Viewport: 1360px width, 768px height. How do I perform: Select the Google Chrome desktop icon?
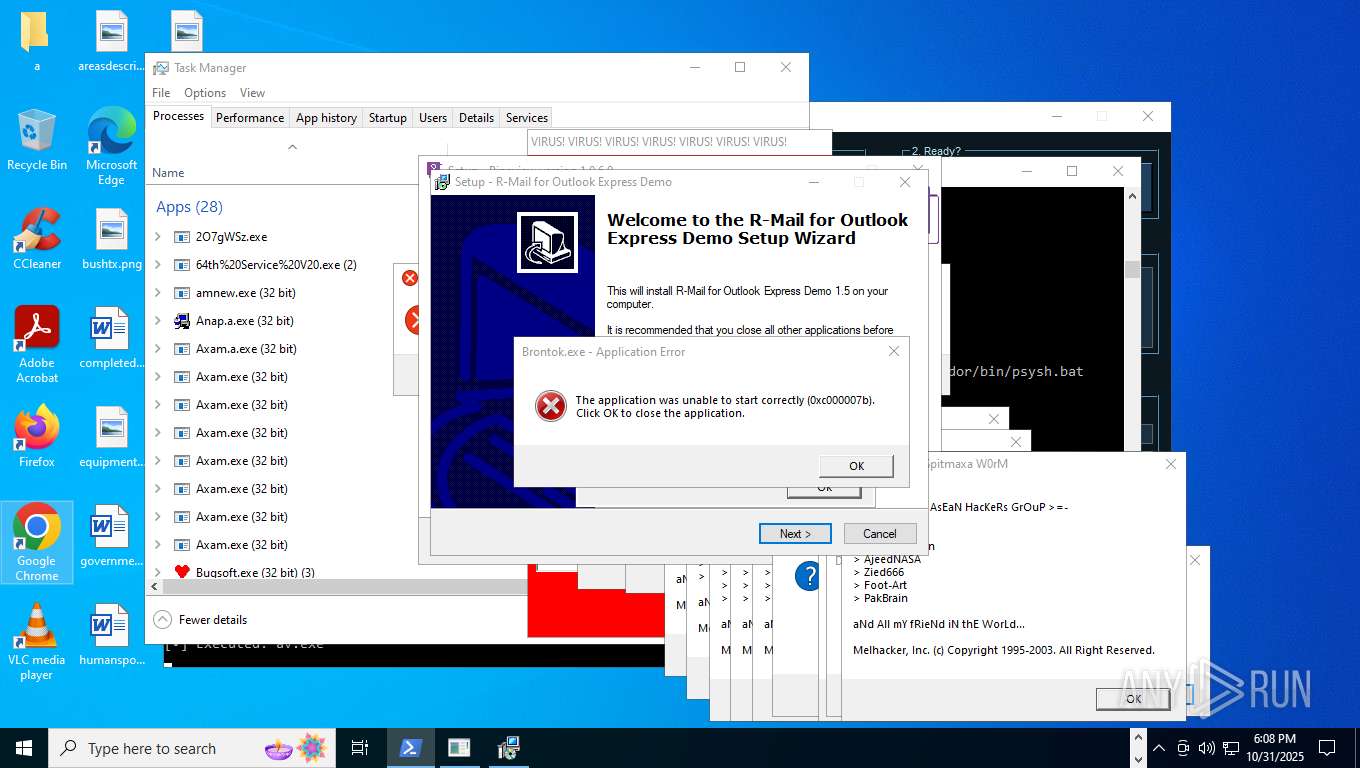(36, 542)
